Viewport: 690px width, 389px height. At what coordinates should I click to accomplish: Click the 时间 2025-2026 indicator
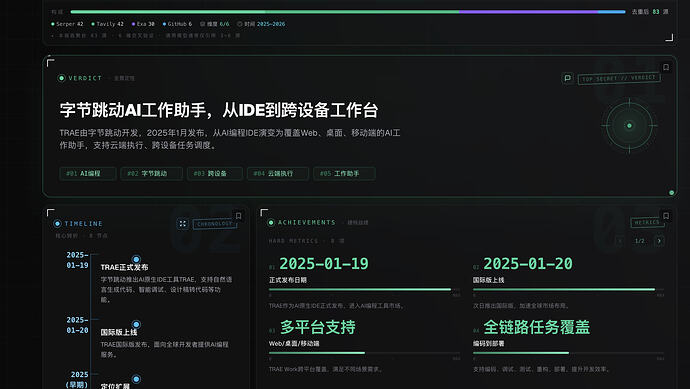point(261,24)
